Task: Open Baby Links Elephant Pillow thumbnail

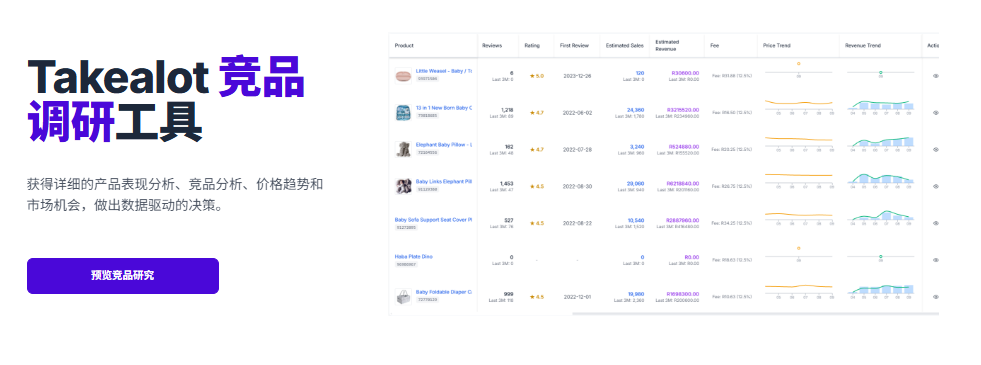Action: (x=403, y=186)
